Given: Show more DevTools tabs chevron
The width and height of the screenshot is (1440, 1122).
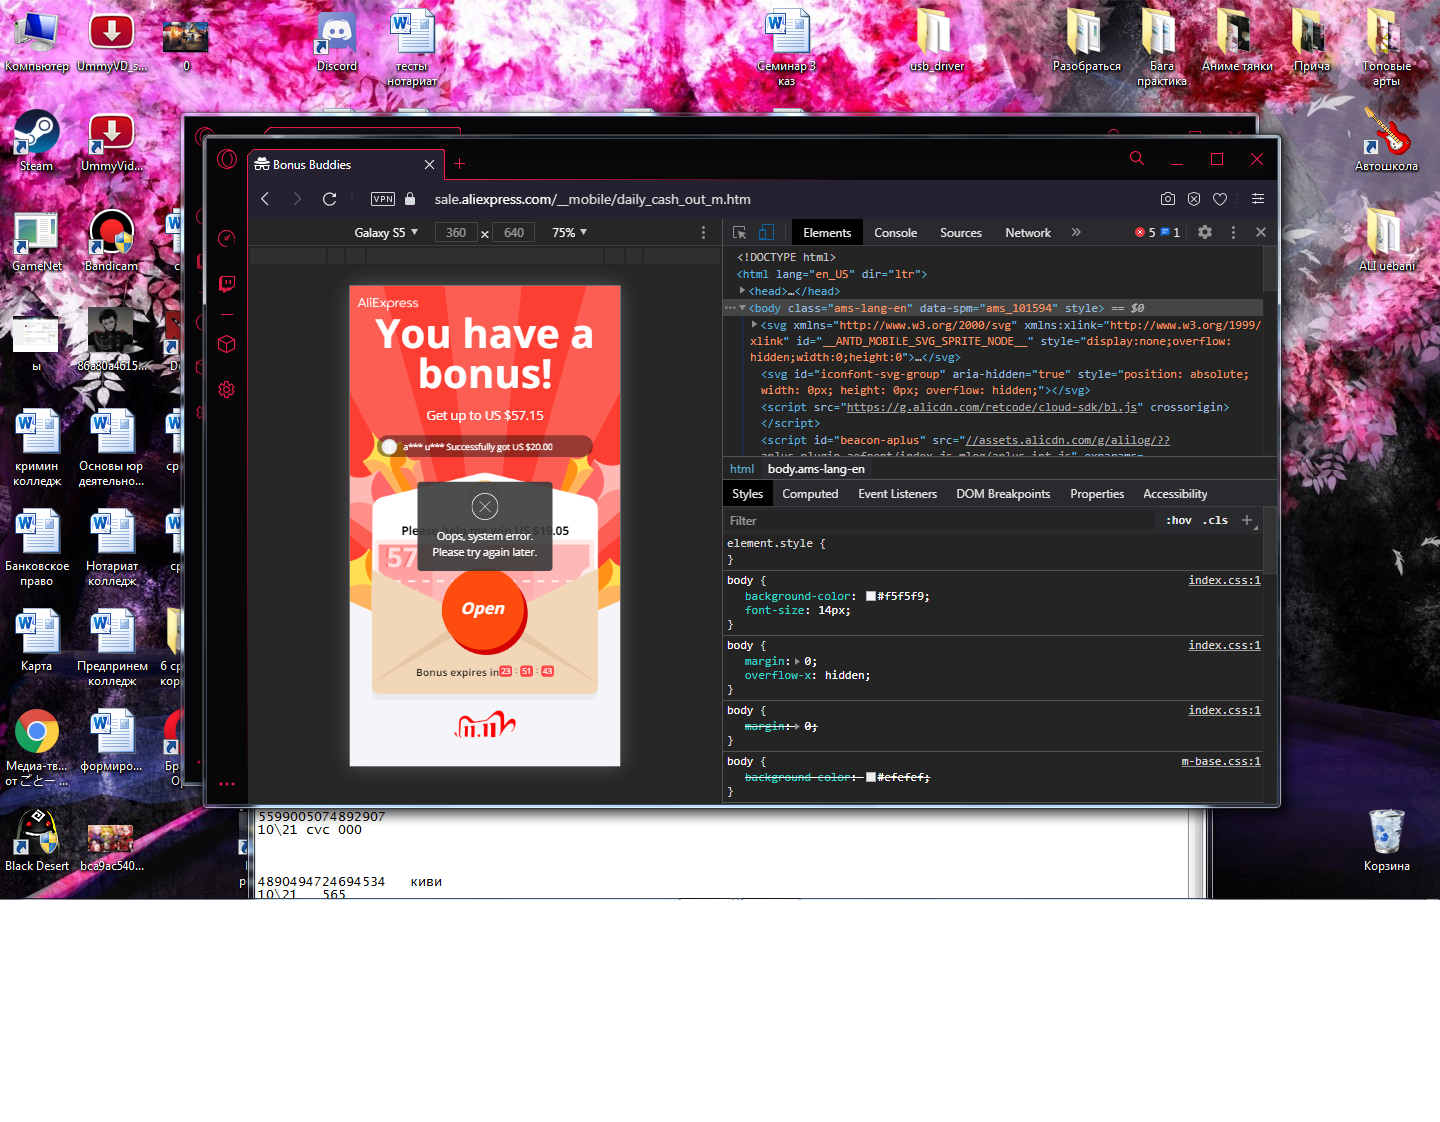Looking at the screenshot, I should pos(1076,233).
